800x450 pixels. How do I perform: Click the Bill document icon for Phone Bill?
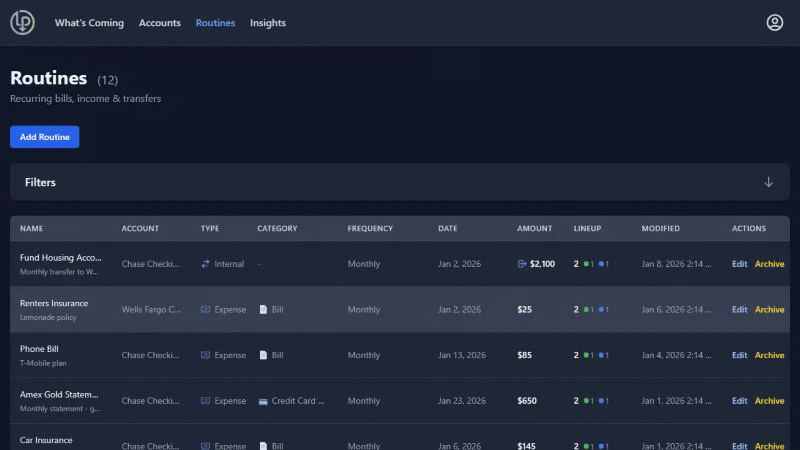tap(263, 355)
